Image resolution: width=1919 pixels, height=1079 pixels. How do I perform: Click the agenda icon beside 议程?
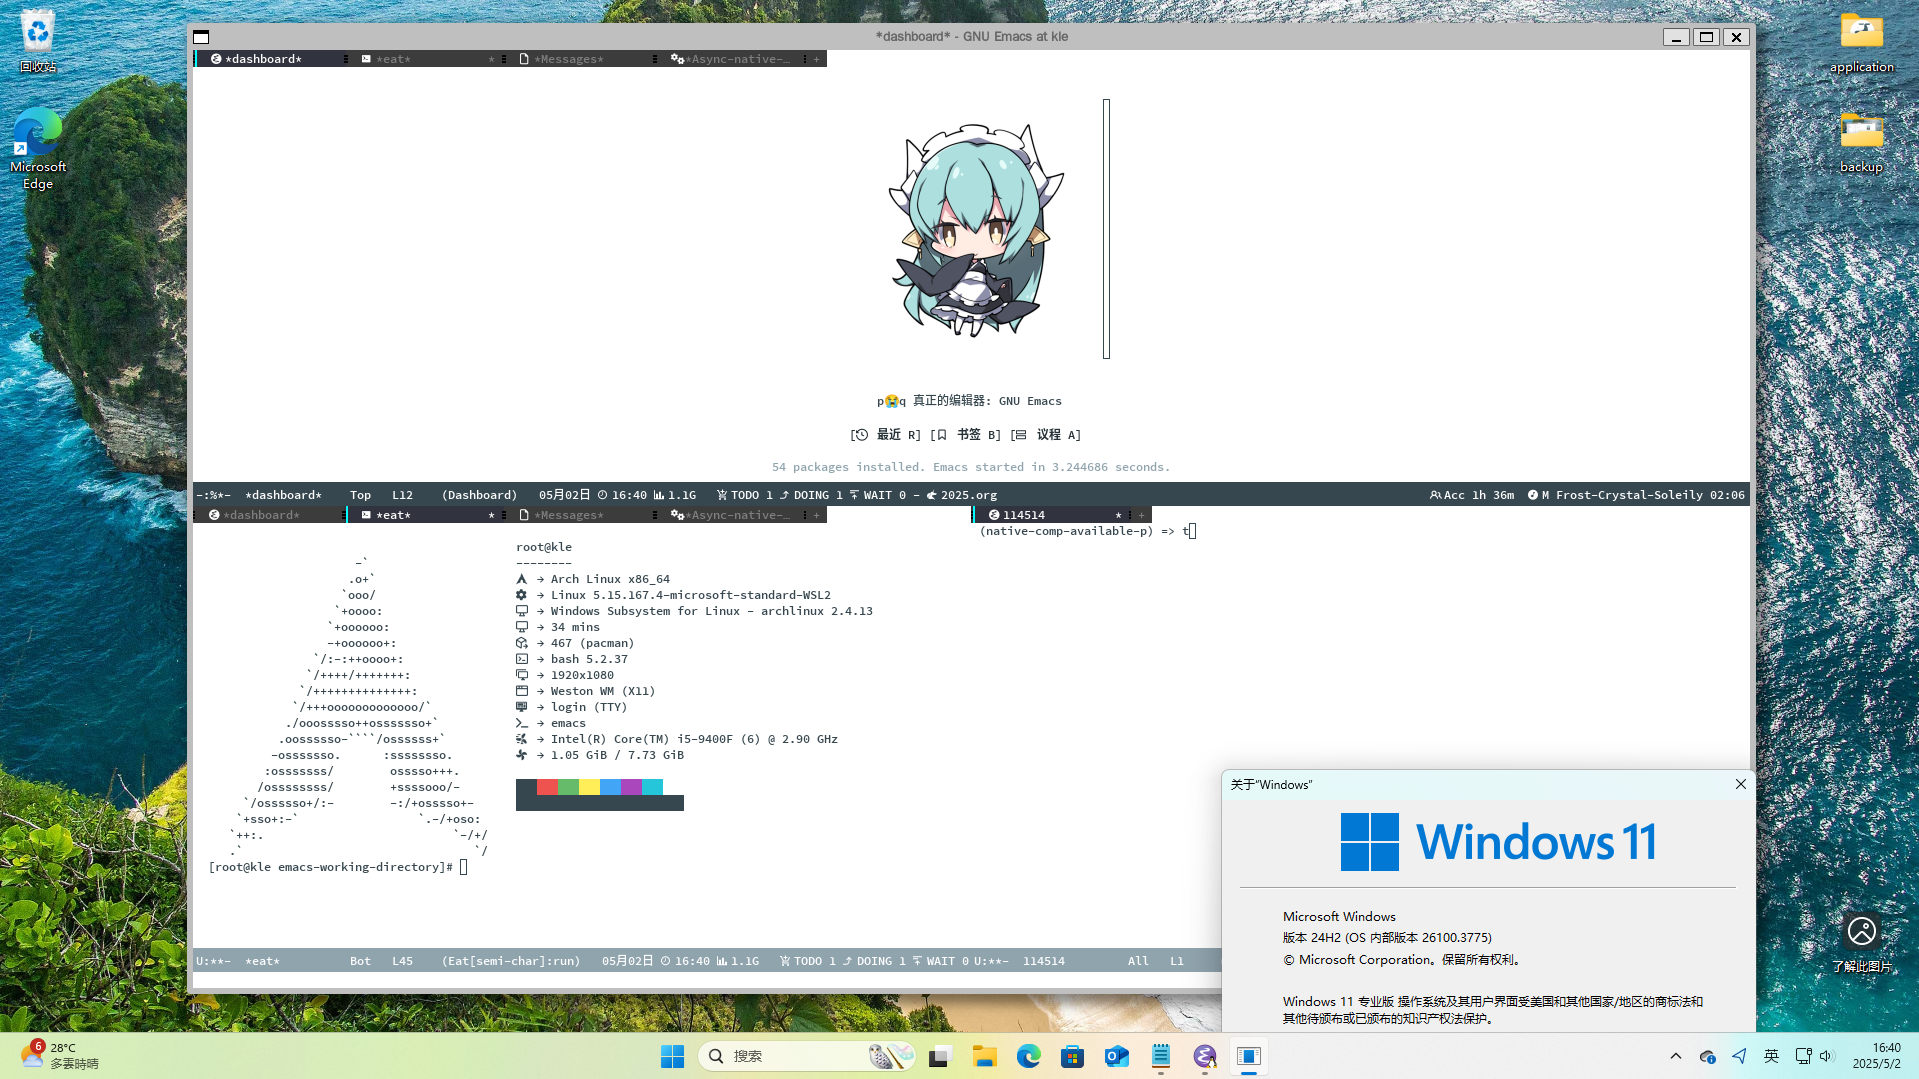(1020, 435)
